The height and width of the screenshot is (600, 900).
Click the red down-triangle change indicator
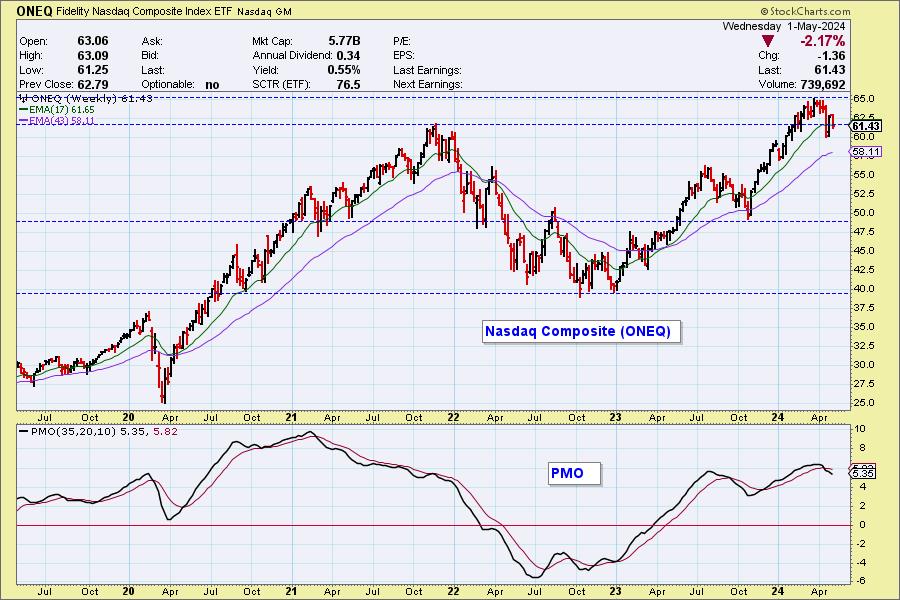point(767,41)
